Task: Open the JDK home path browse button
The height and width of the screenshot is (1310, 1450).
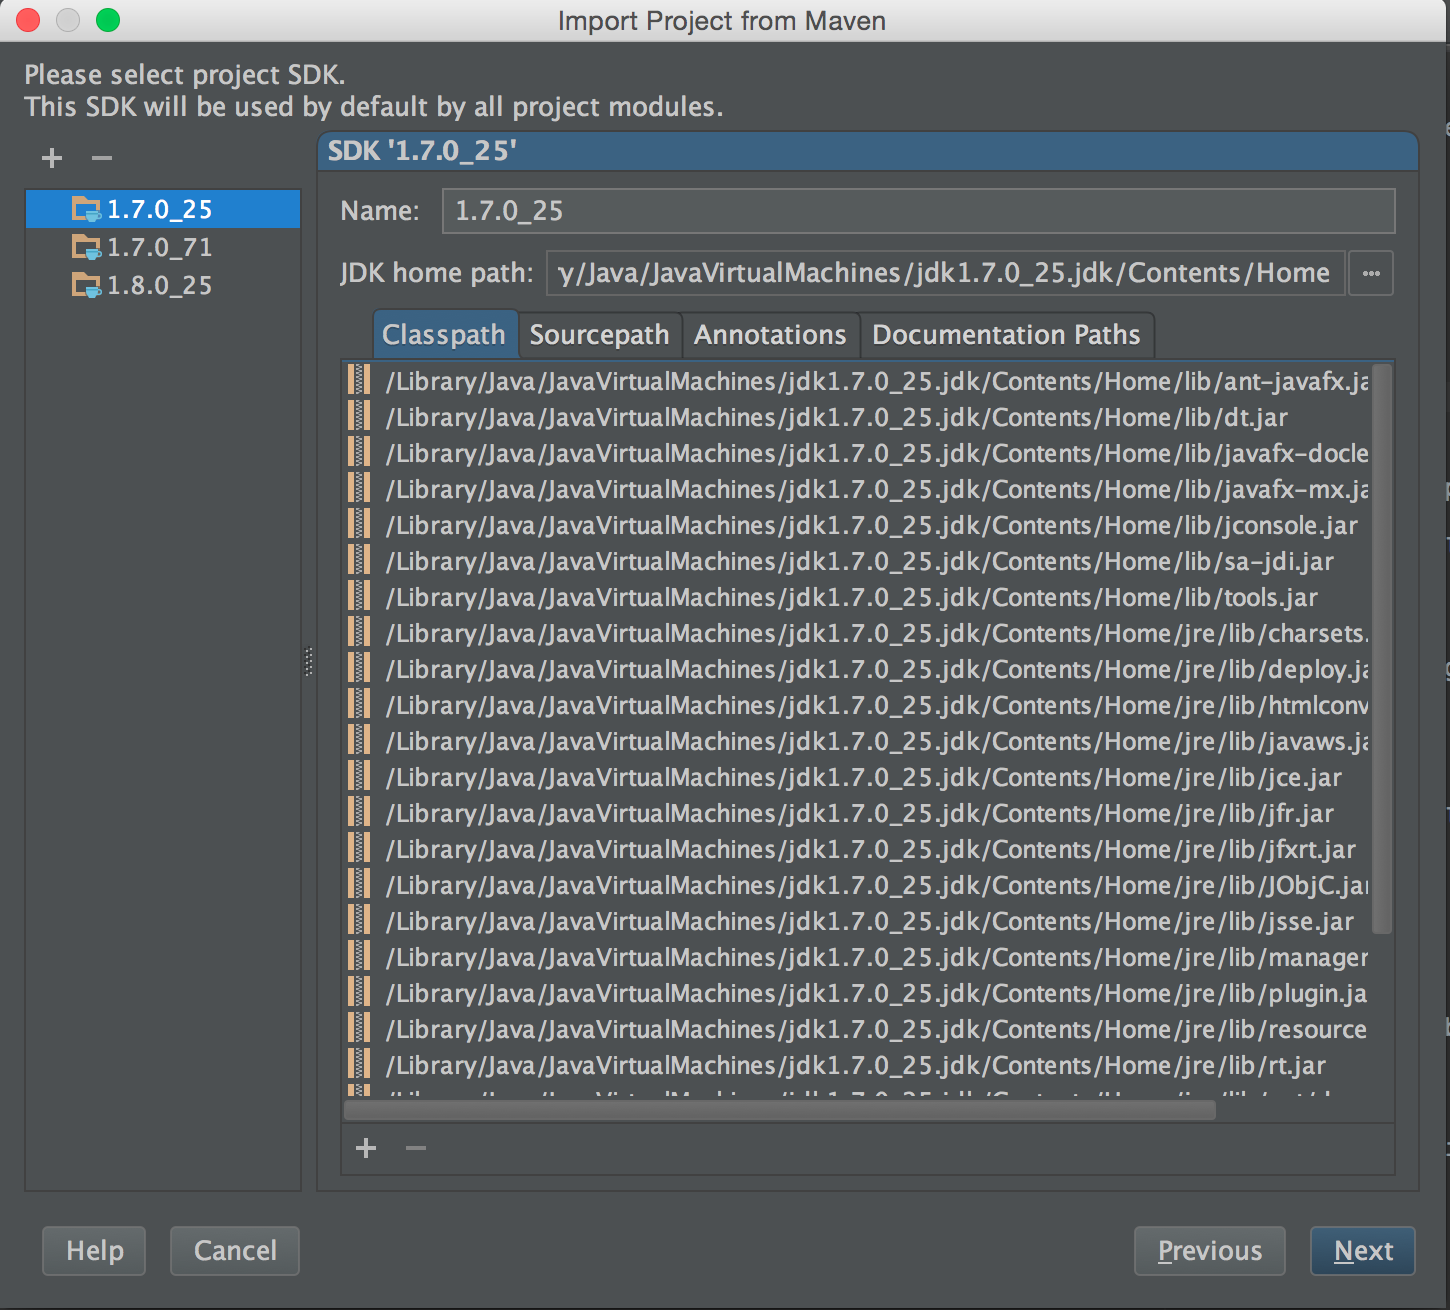Action: click(x=1371, y=272)
